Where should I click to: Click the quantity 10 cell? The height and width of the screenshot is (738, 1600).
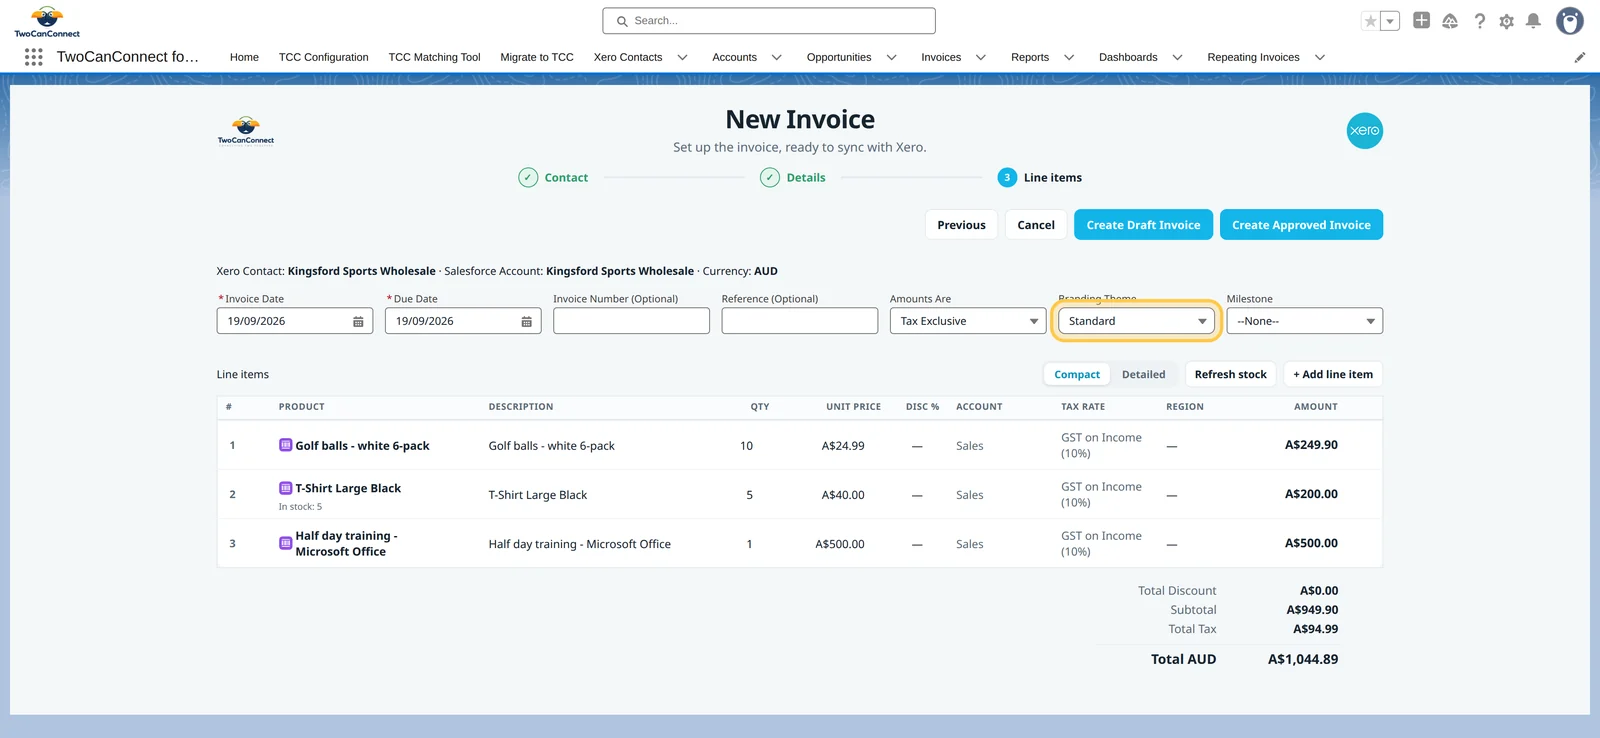coord(746,446)
